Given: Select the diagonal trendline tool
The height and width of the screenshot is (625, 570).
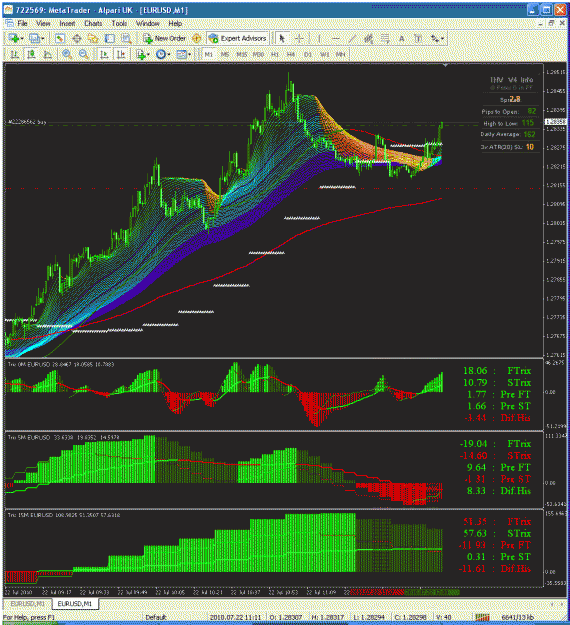Looking at the screenshot, I should click(352, 38).
